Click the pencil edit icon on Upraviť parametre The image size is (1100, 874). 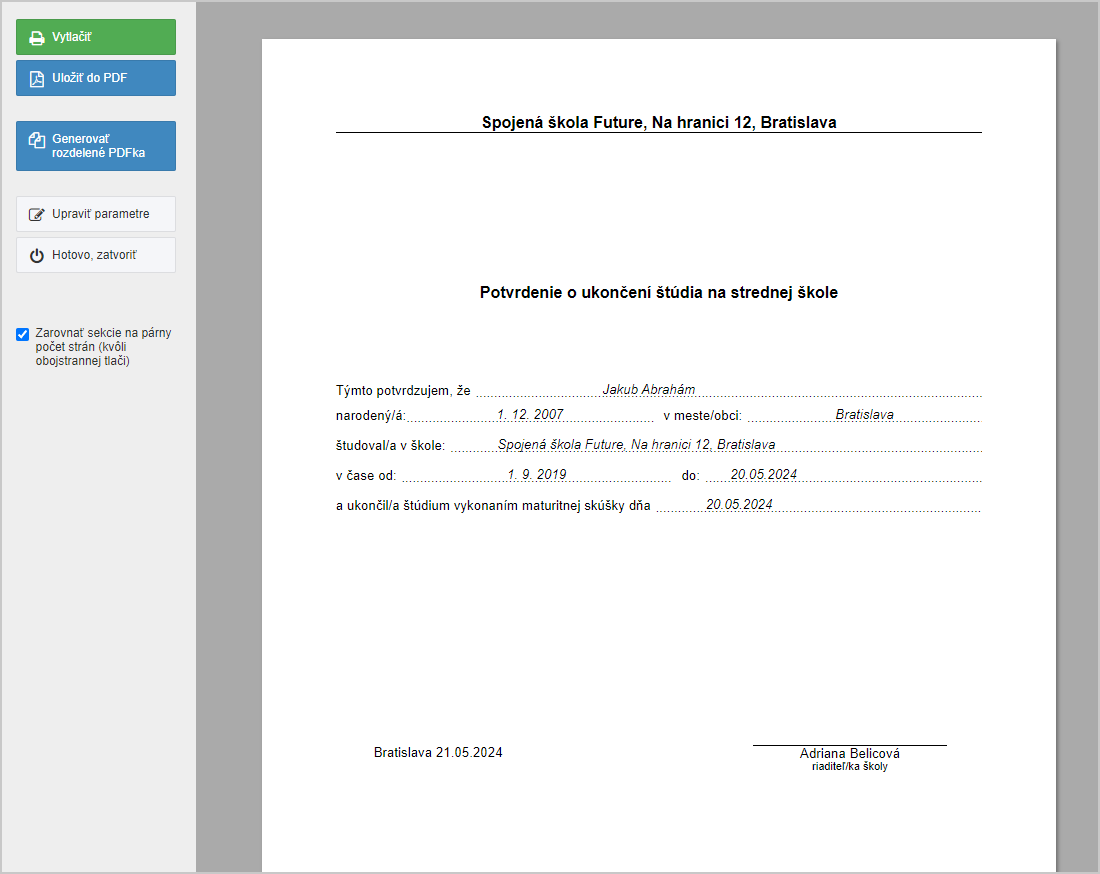36,215
